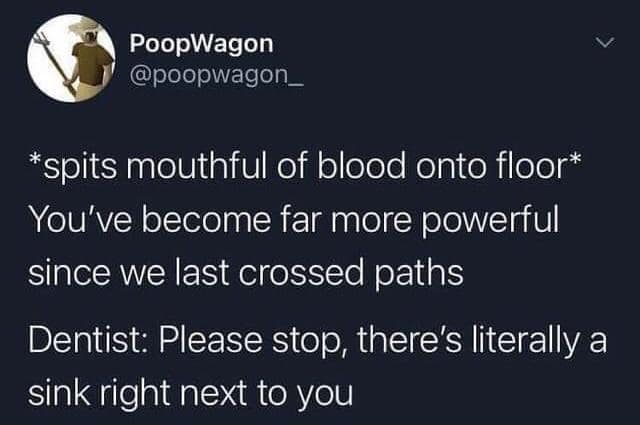Click the final line 'sink right next to you'
The width and height of the screenshot is (640, 425).
[190, 394]
